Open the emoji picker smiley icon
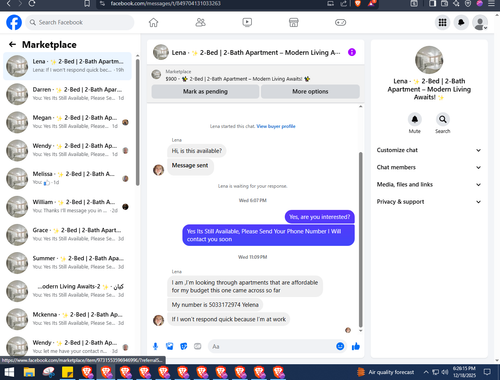 [340, 346]
